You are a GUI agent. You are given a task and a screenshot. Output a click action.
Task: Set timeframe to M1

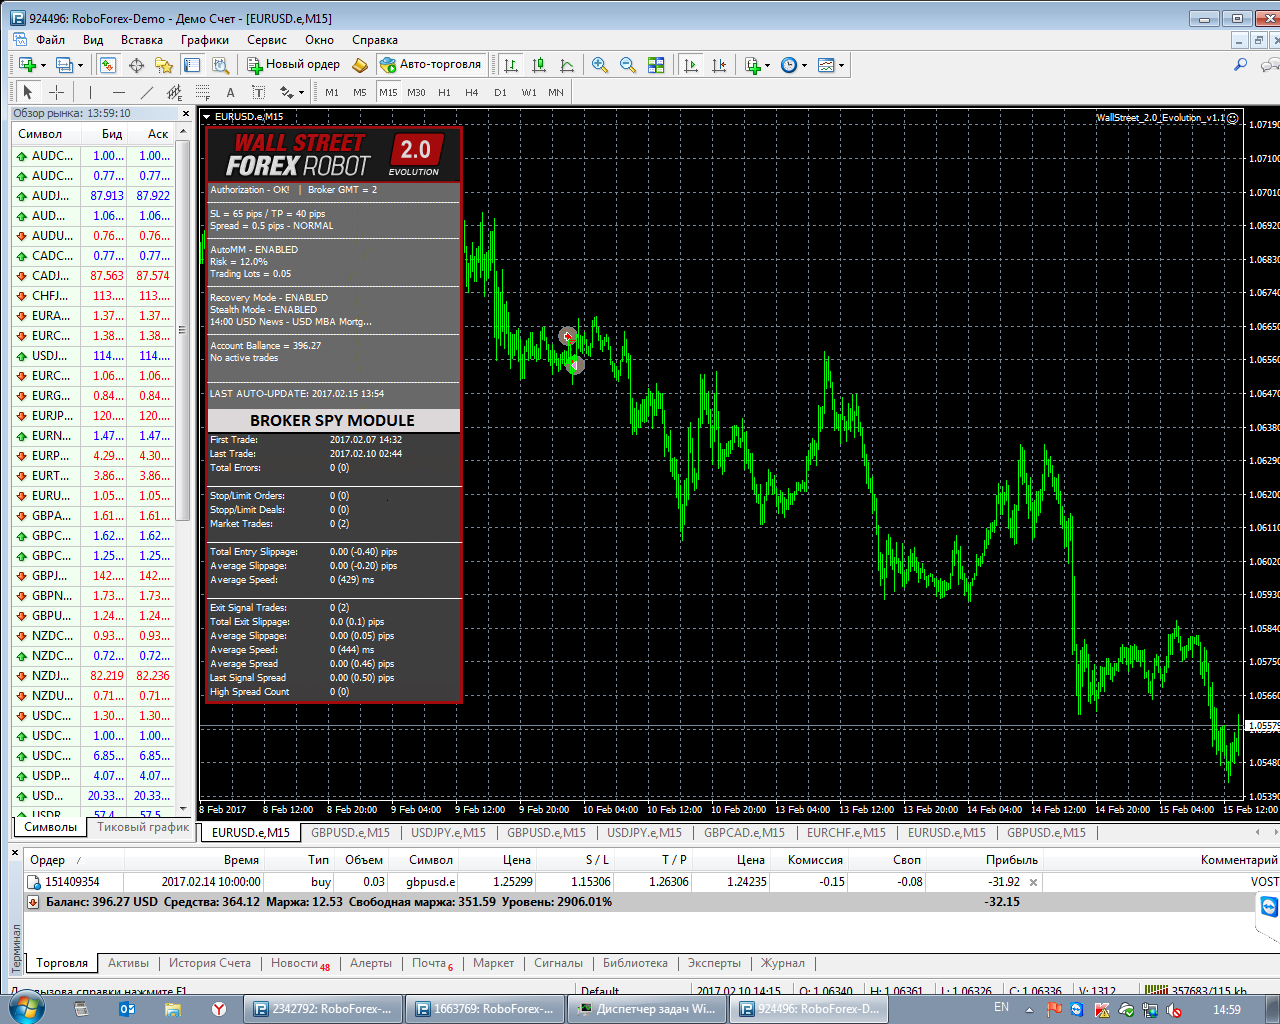point(332,92)
